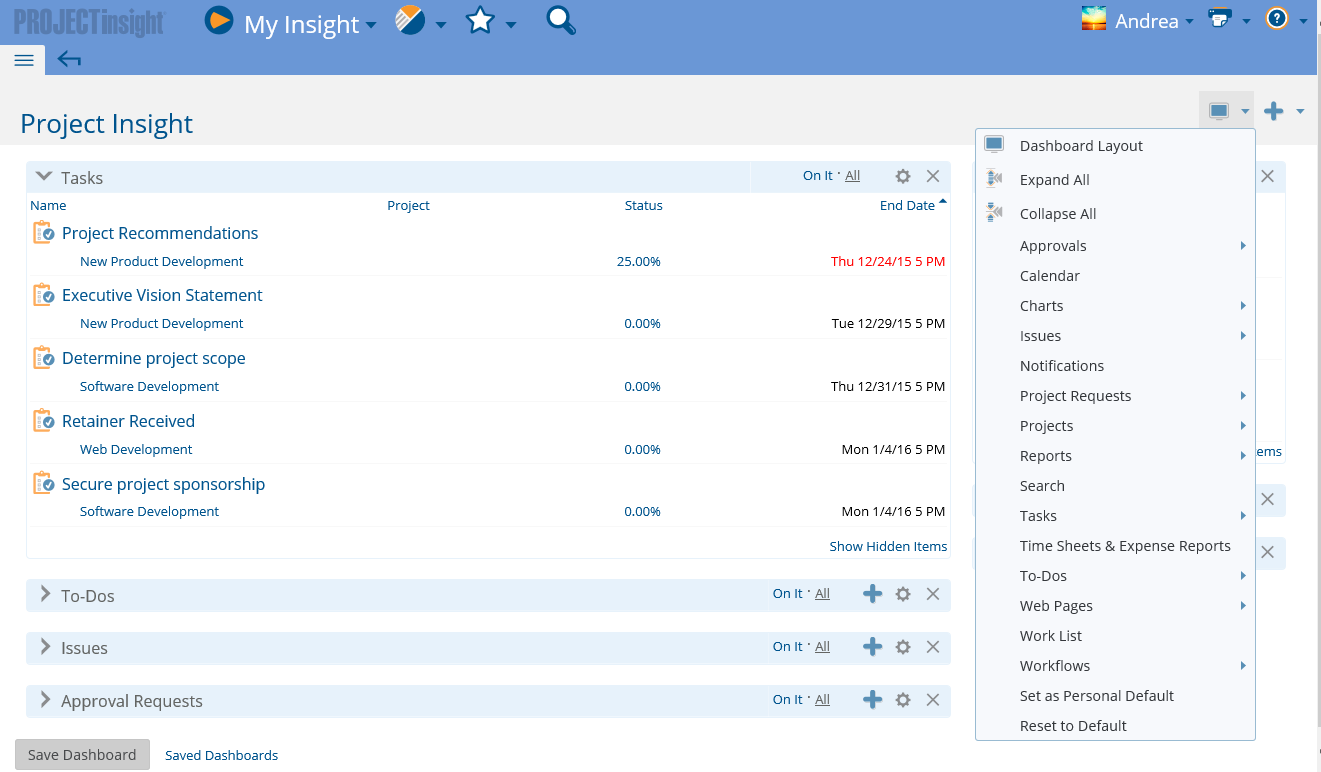Close the Tasks panel
1321x772 pixels.
(933, 176)
